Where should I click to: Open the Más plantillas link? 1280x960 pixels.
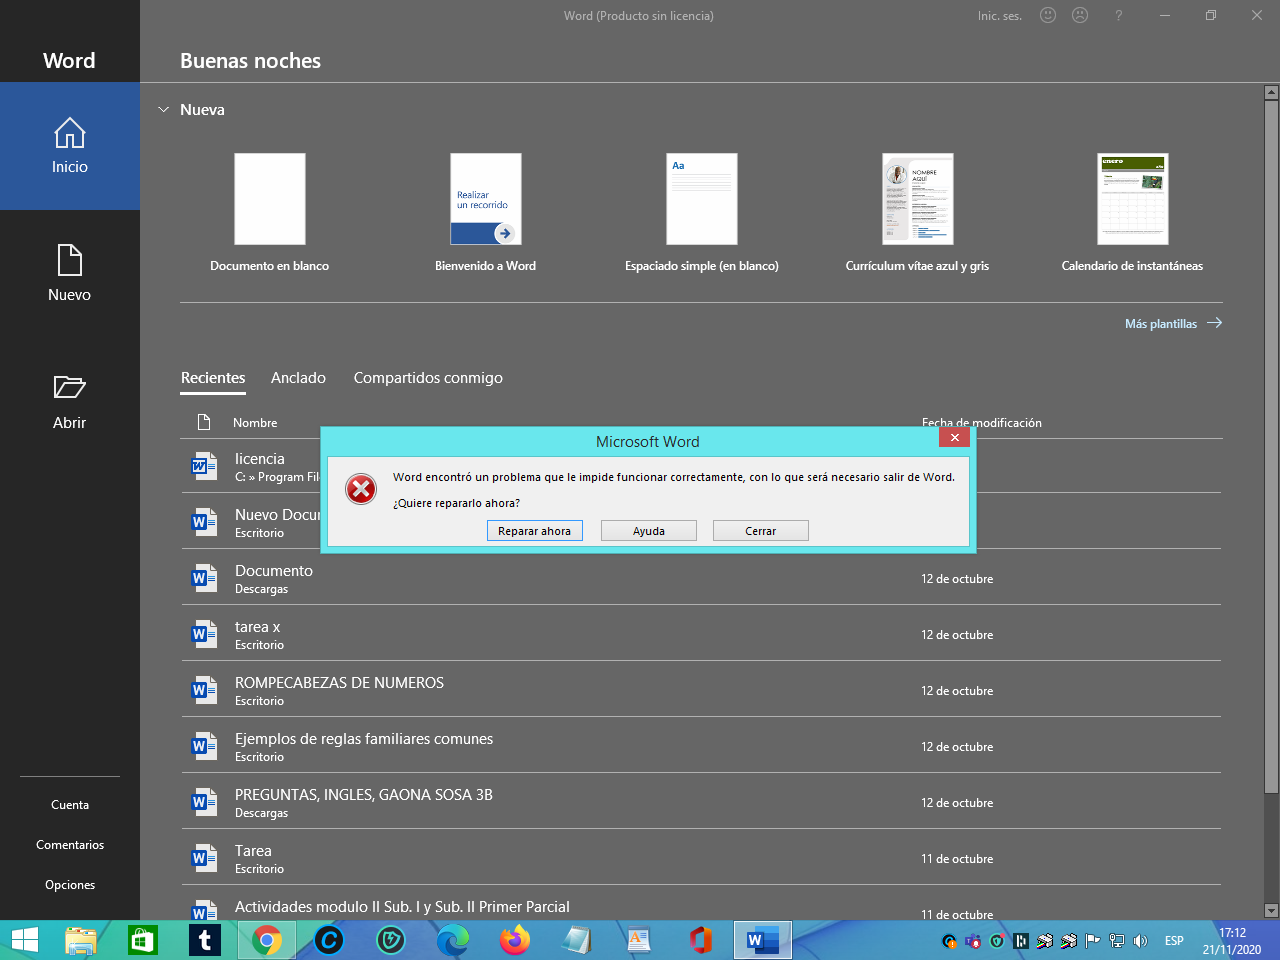1173,323
